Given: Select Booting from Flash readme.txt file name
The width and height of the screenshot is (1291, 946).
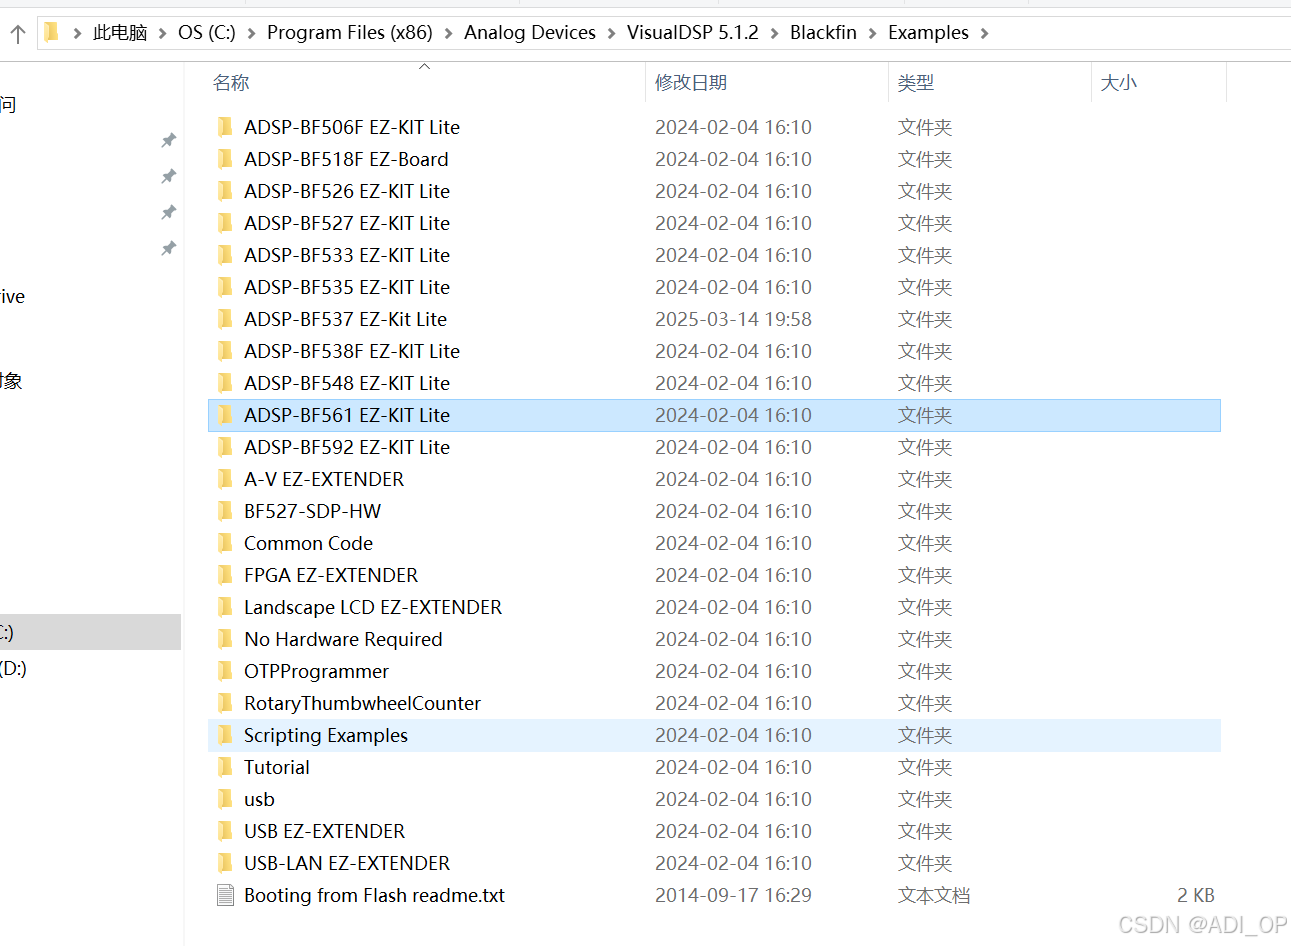Looking at the screenshot, I should click(374, 895).
